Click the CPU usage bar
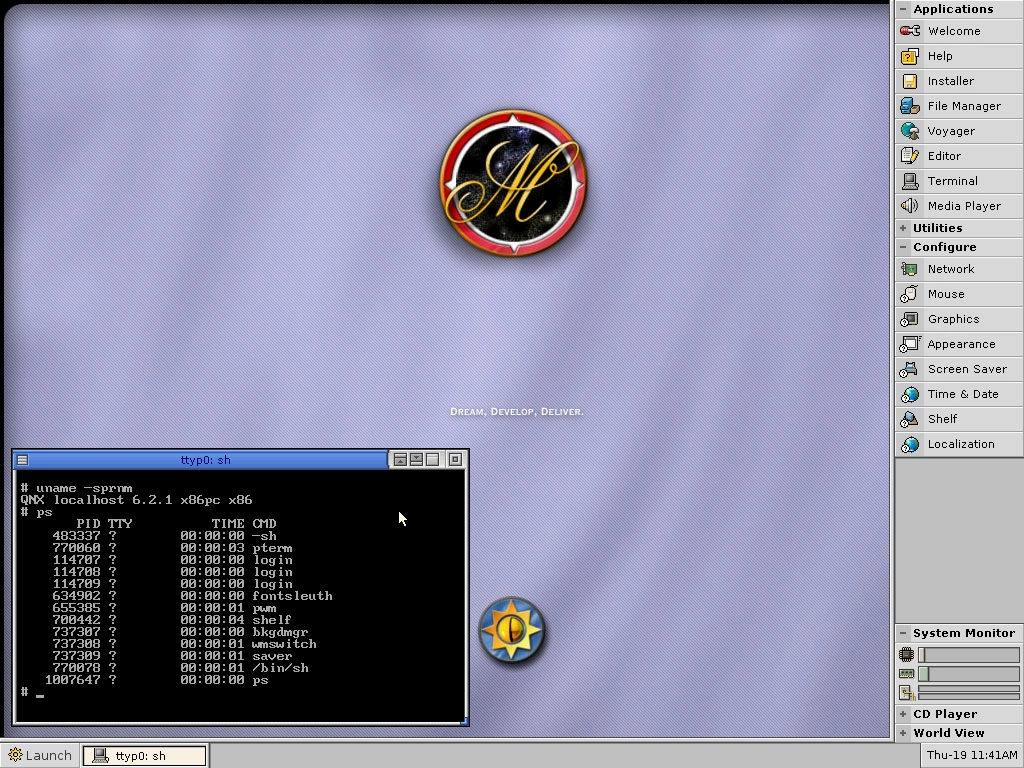This screenshot has width=1024, height=768. point(968,654)
